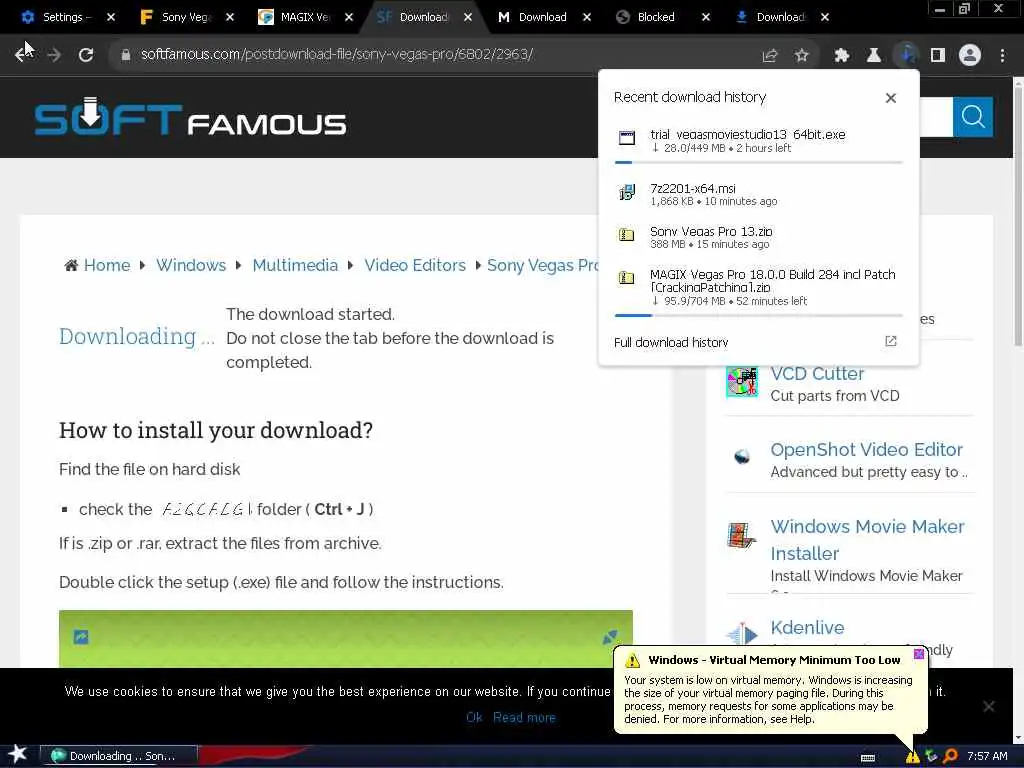Click the 7z2201-x64.msi file icon
The height and width of the screenshot is (768, 1024).
click(626, 193)
